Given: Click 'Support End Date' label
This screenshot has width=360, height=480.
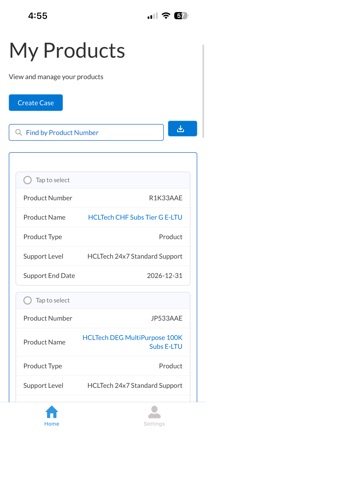Looking at the screenshot, I should click(x=49, y=276).
